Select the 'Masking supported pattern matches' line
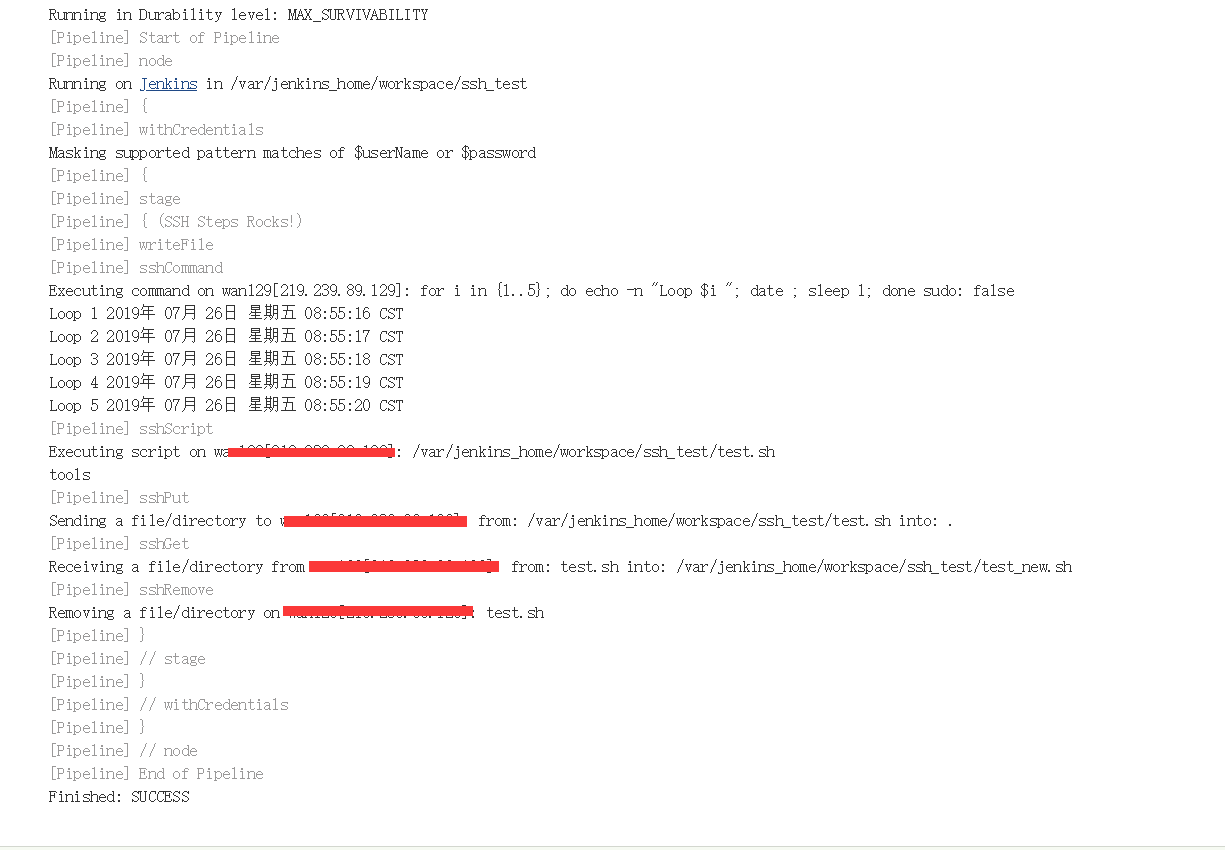Image resolution: width=1225 pixels, height=850 pixels. (x=292, y=153)
